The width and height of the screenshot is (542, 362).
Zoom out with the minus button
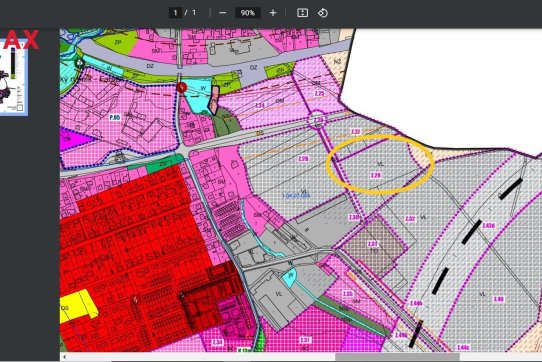(x=223, y=13)
